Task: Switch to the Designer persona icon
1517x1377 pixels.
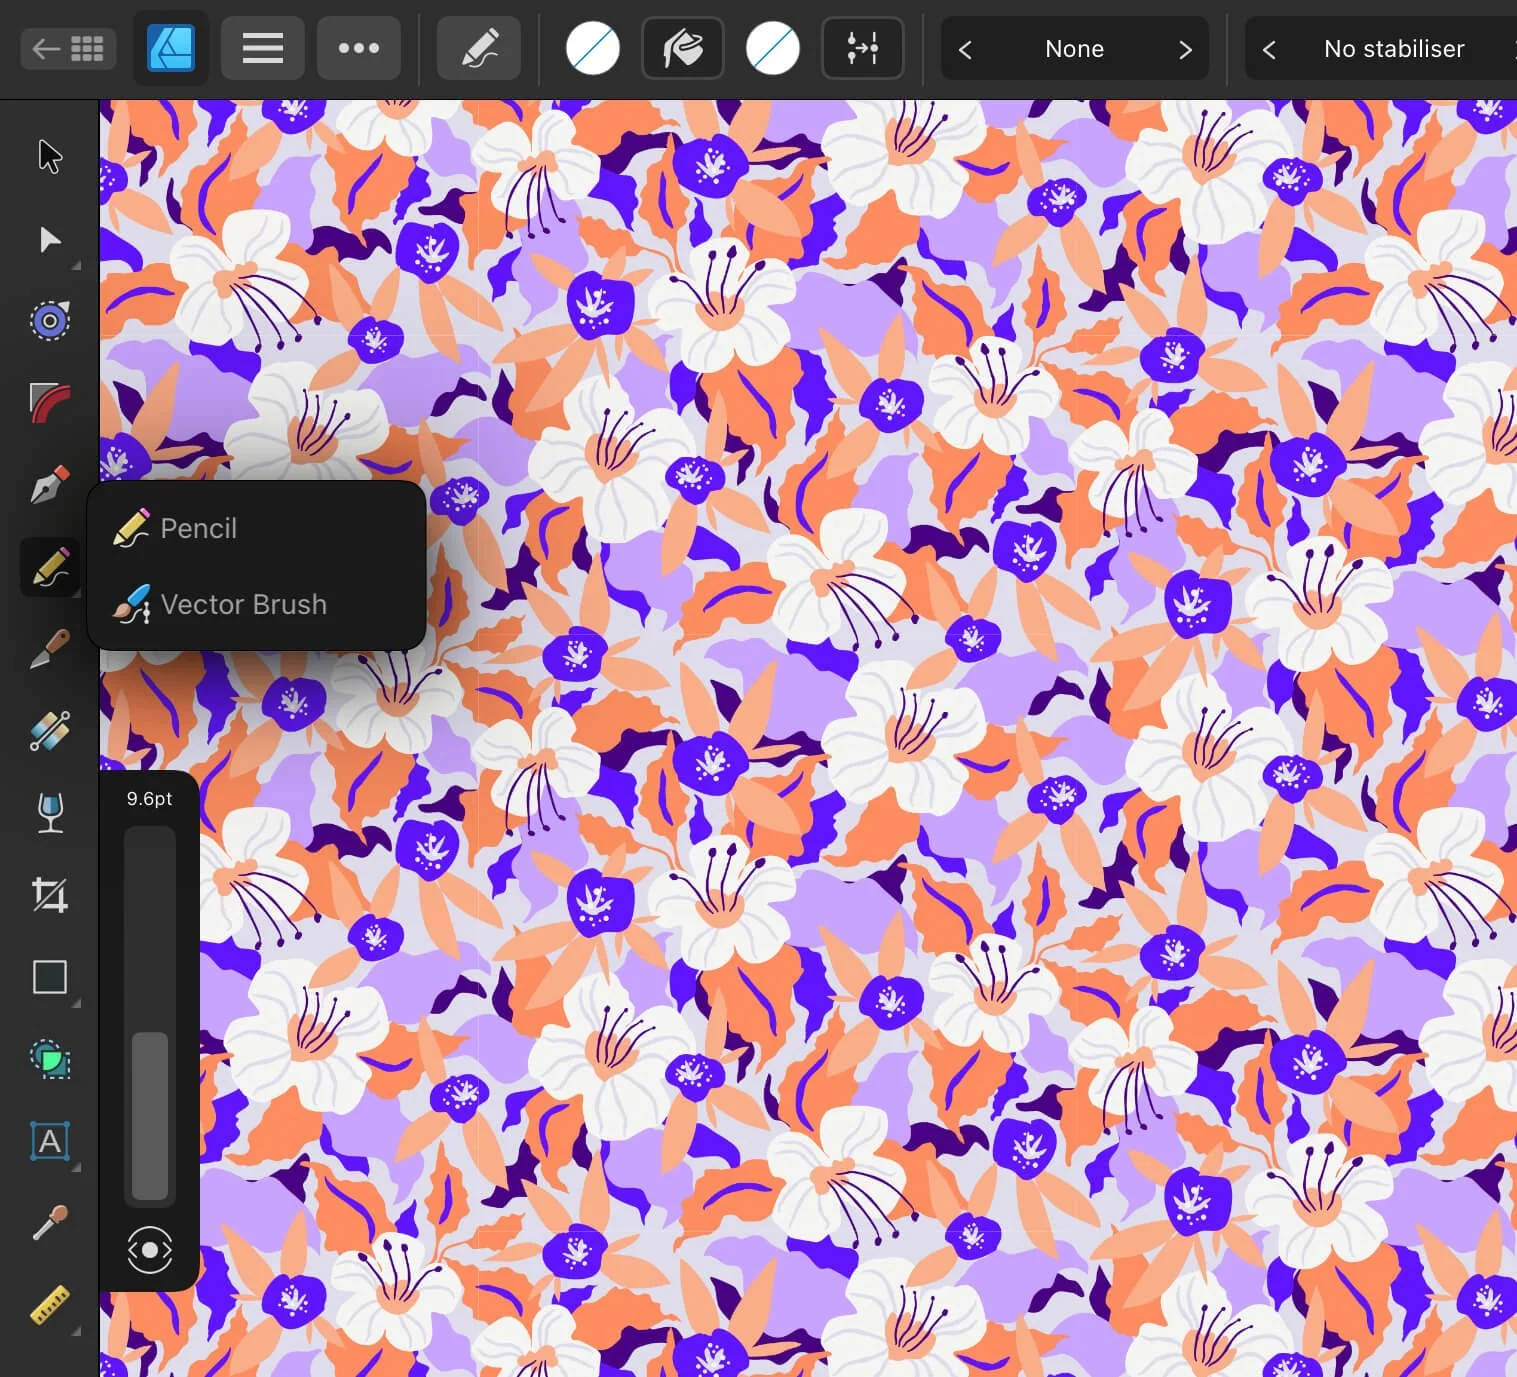Action: coord(171,48)
